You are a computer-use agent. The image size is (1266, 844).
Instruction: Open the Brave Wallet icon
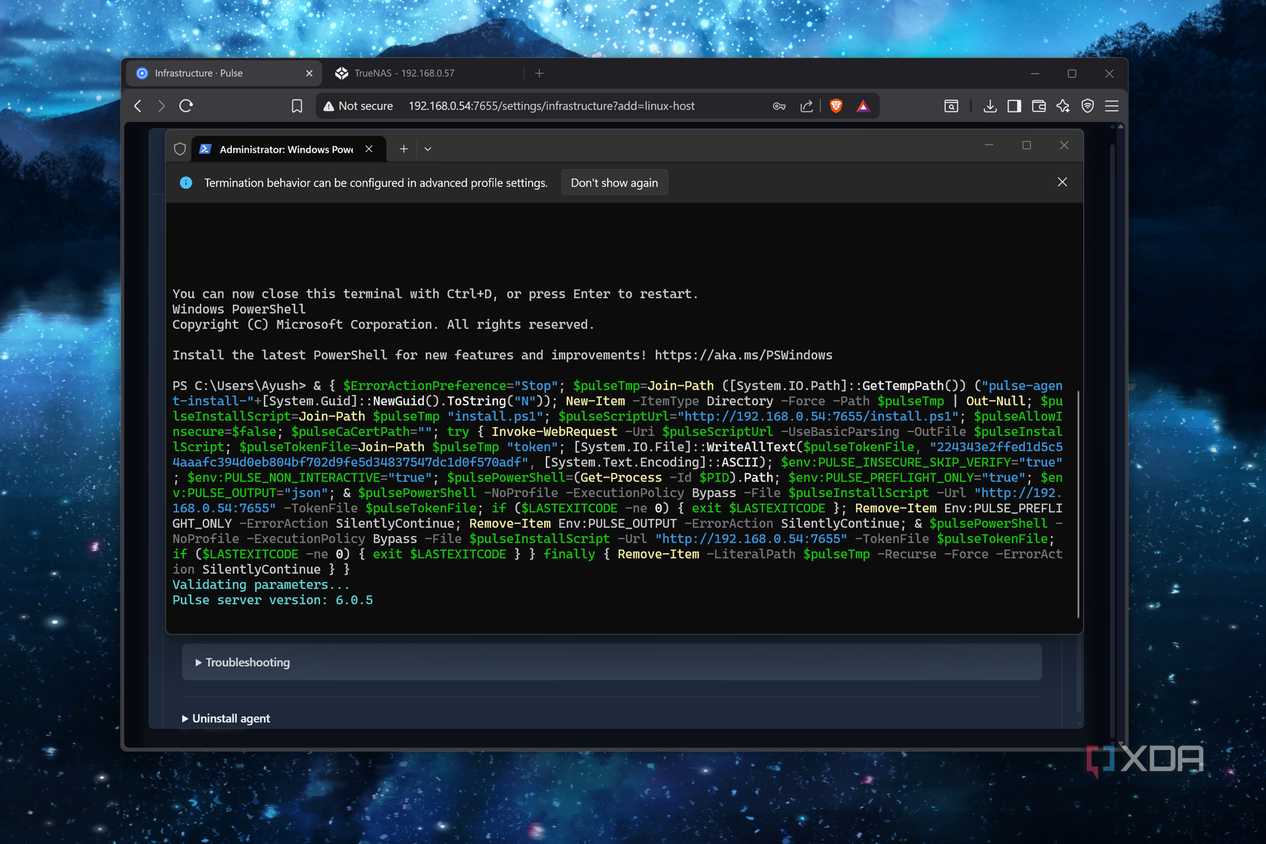point(1039,106)
